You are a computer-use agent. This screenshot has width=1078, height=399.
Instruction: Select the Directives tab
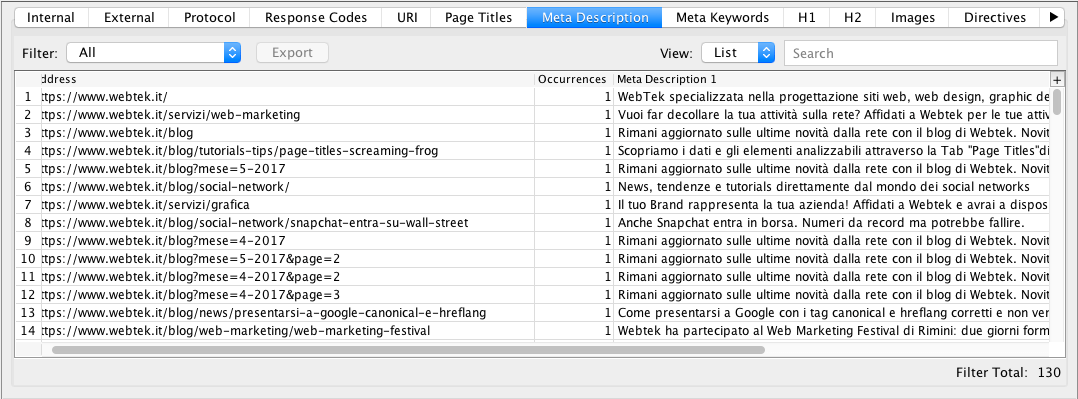point(994,17)
